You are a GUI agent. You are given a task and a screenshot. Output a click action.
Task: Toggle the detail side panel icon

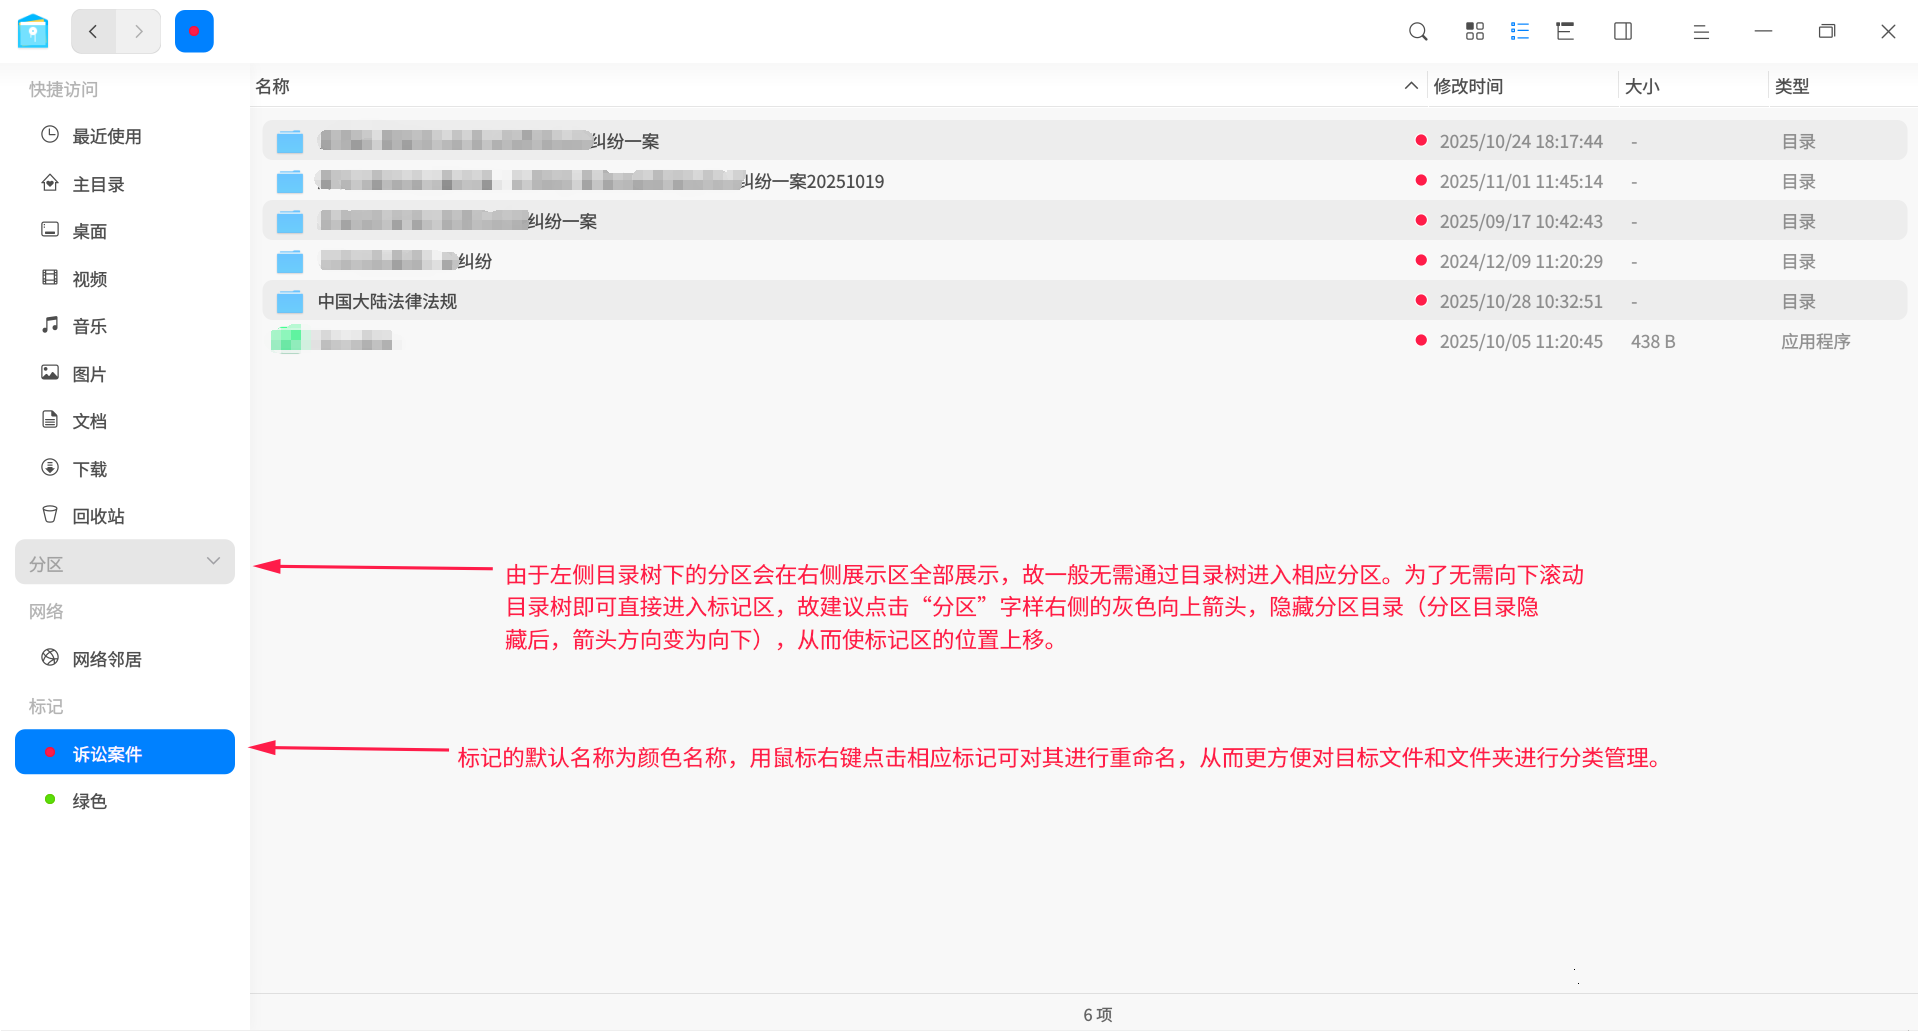coord(1623,32)
